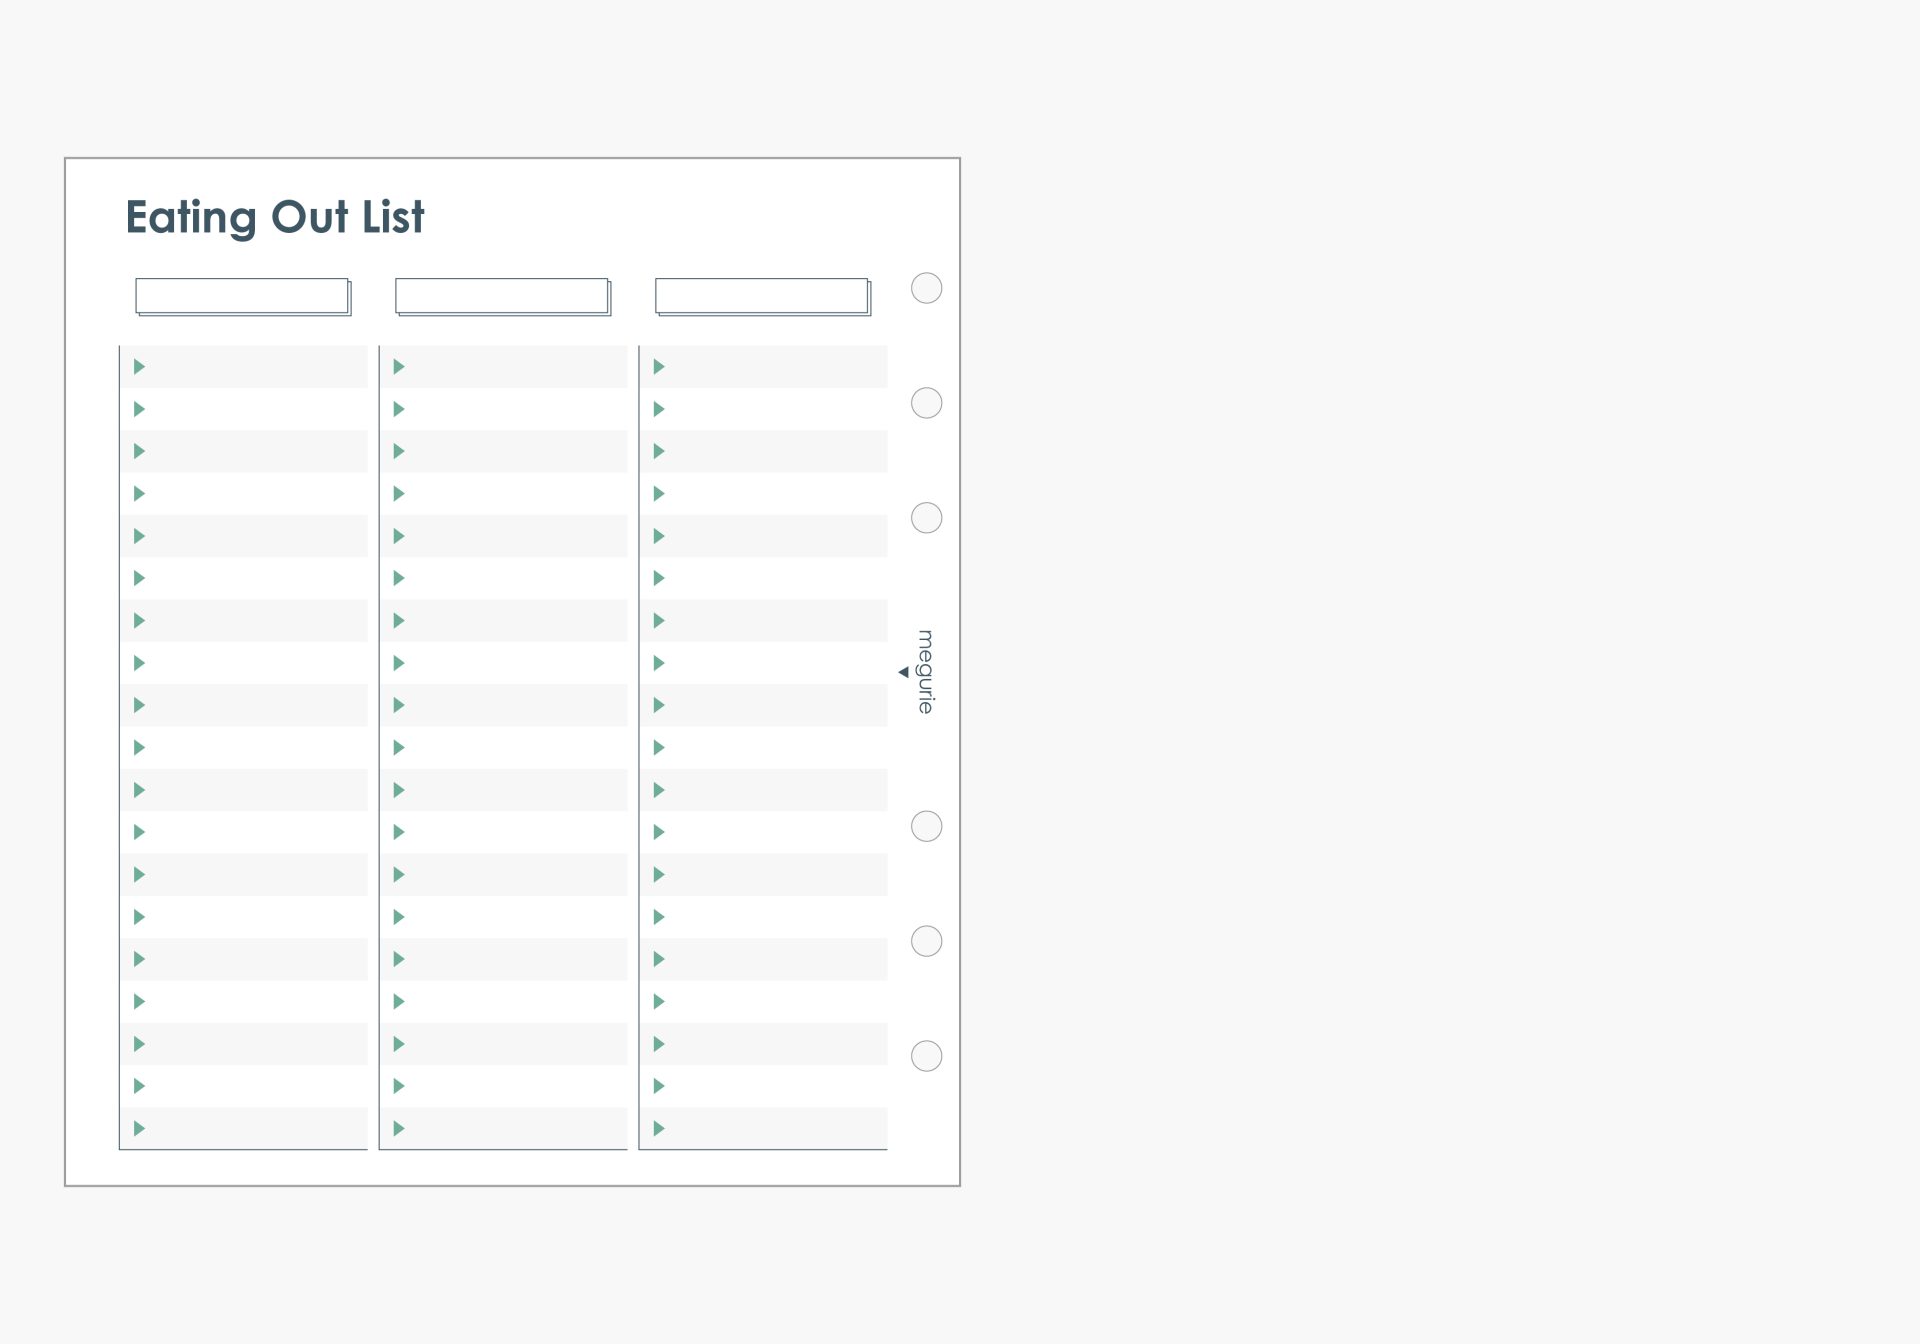This screenshot has height=1344, width=1920.
Task: Click the bottom triangle bullet in first column
Action: click(140, 1128)
